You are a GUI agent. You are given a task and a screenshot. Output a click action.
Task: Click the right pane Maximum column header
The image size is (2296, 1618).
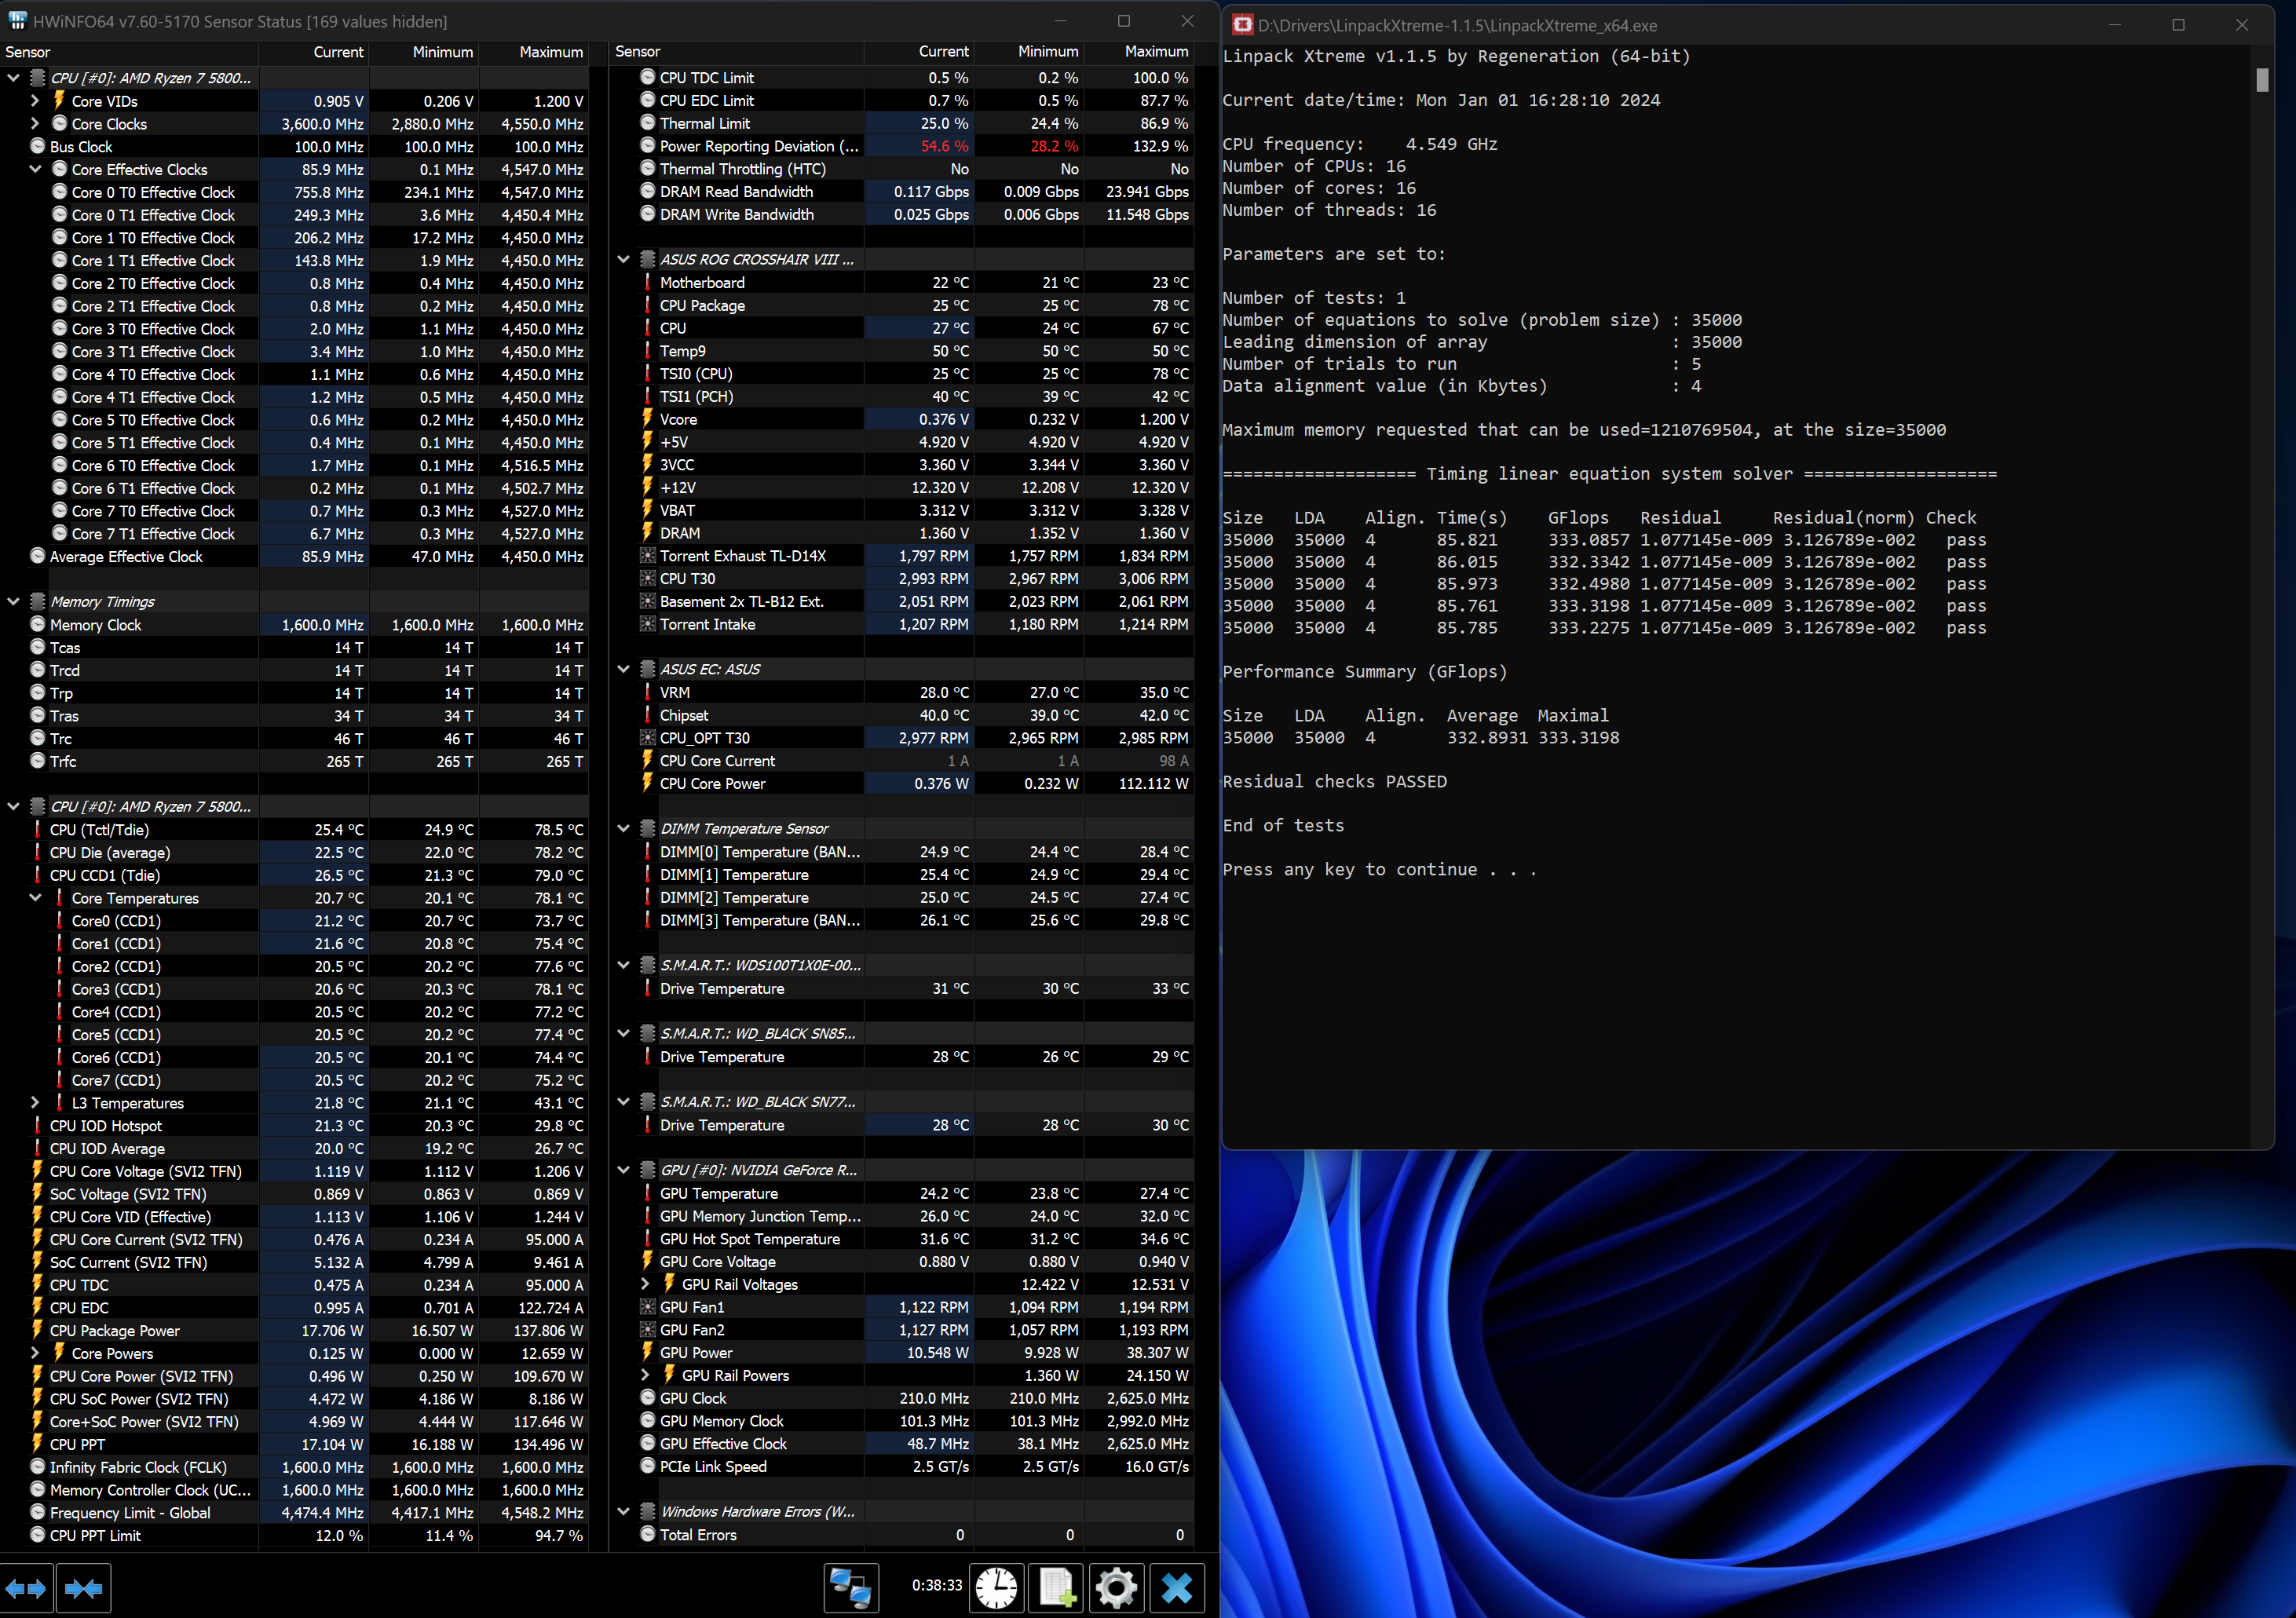tap(1140, 52)
